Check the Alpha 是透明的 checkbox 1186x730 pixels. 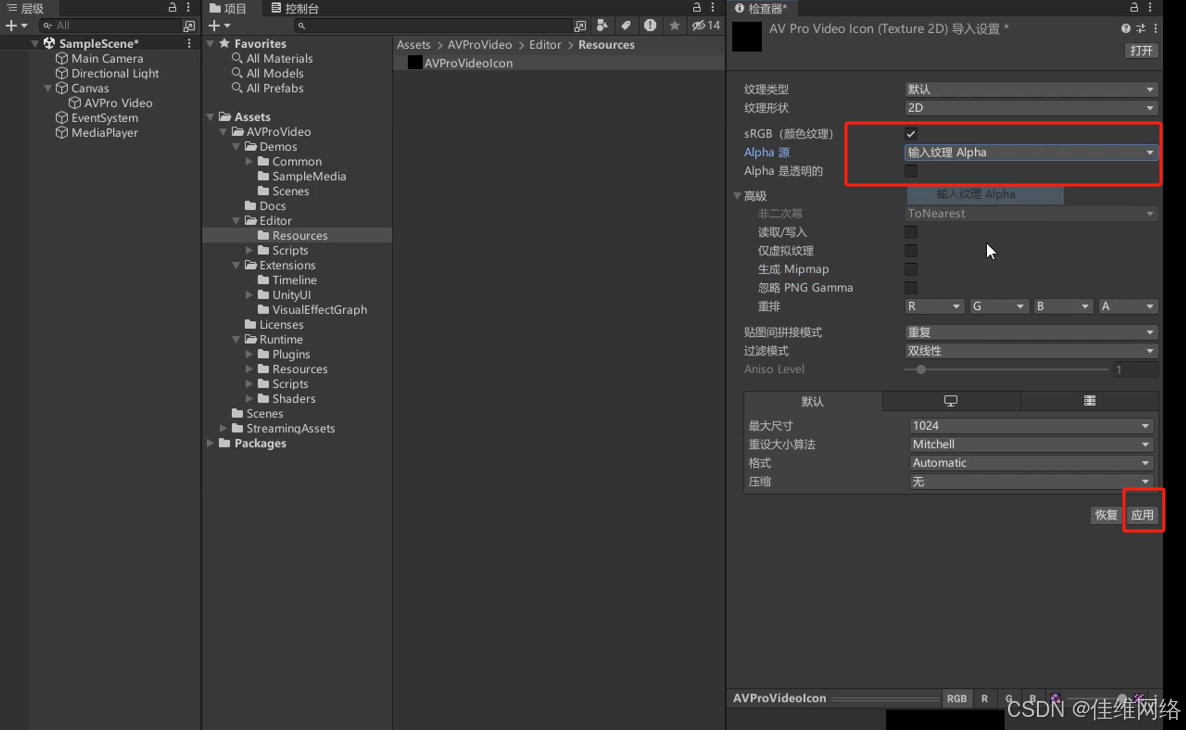pos(911,171)
